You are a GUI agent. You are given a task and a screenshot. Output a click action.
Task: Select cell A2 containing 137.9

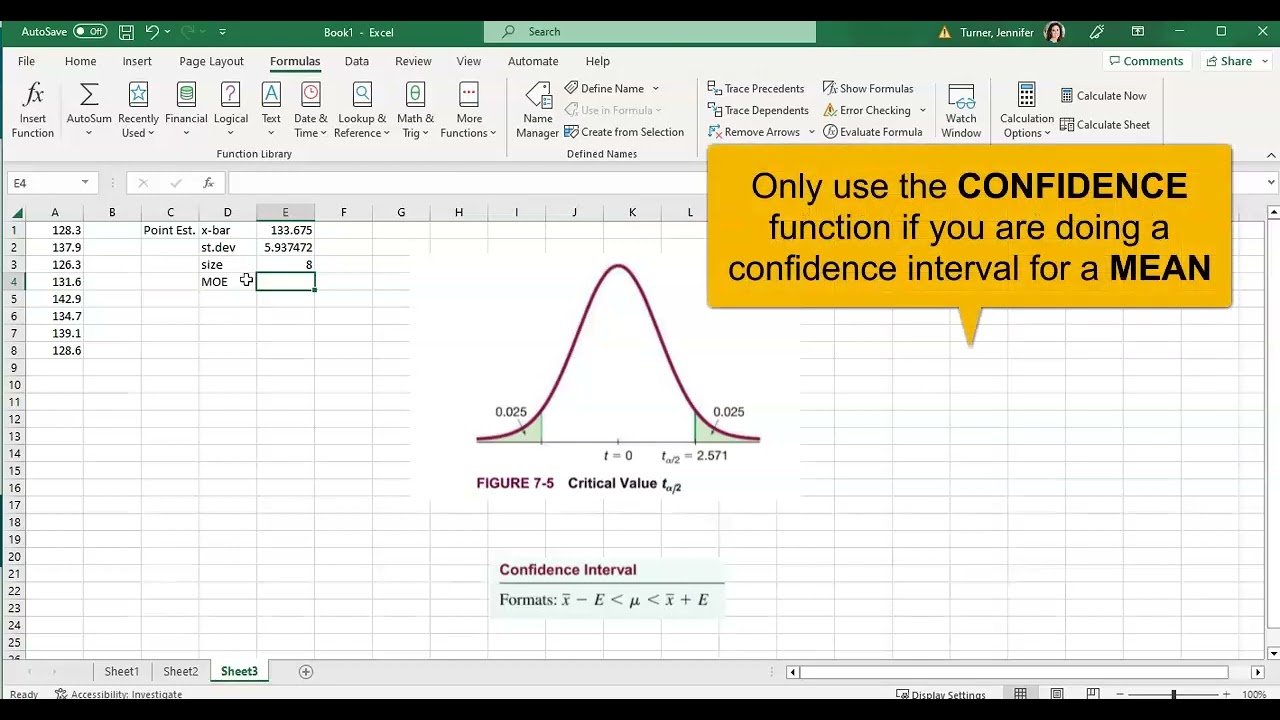point(55,247)
